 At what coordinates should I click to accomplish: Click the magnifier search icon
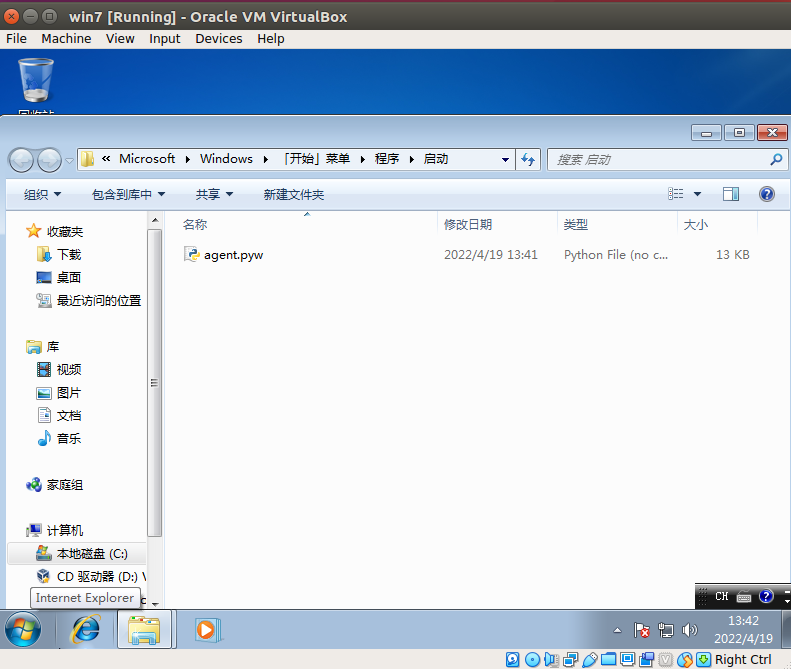click(x=776, y=159)
